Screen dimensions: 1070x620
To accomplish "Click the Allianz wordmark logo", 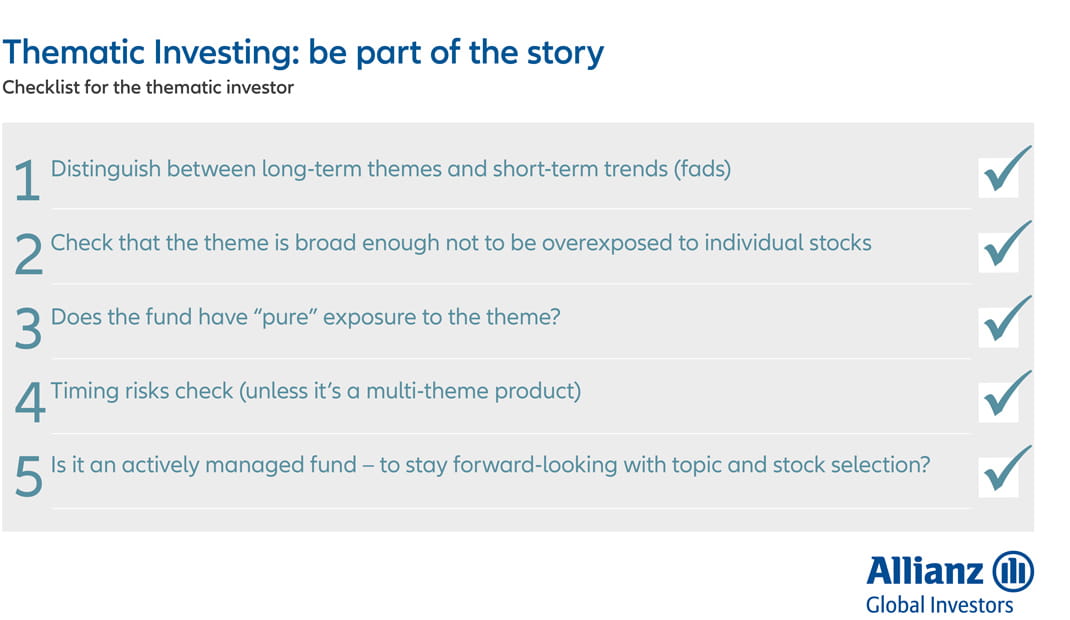I will [925, 570].
